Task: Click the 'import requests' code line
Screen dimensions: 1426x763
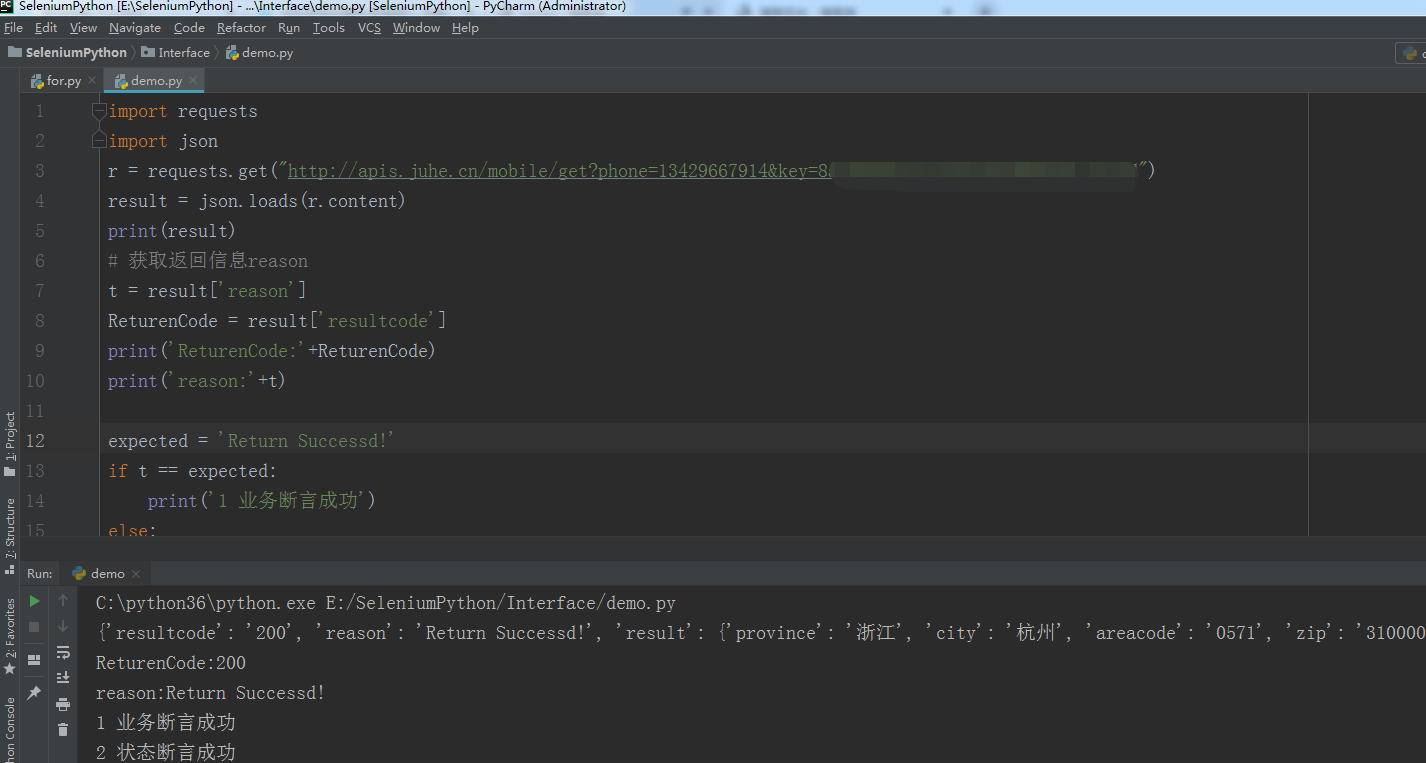Action: (x=183, y=111)
